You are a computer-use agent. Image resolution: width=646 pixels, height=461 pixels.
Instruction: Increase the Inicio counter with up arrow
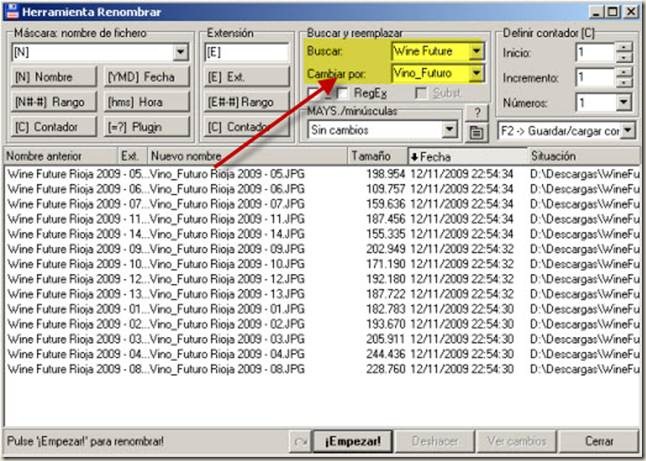624,46
